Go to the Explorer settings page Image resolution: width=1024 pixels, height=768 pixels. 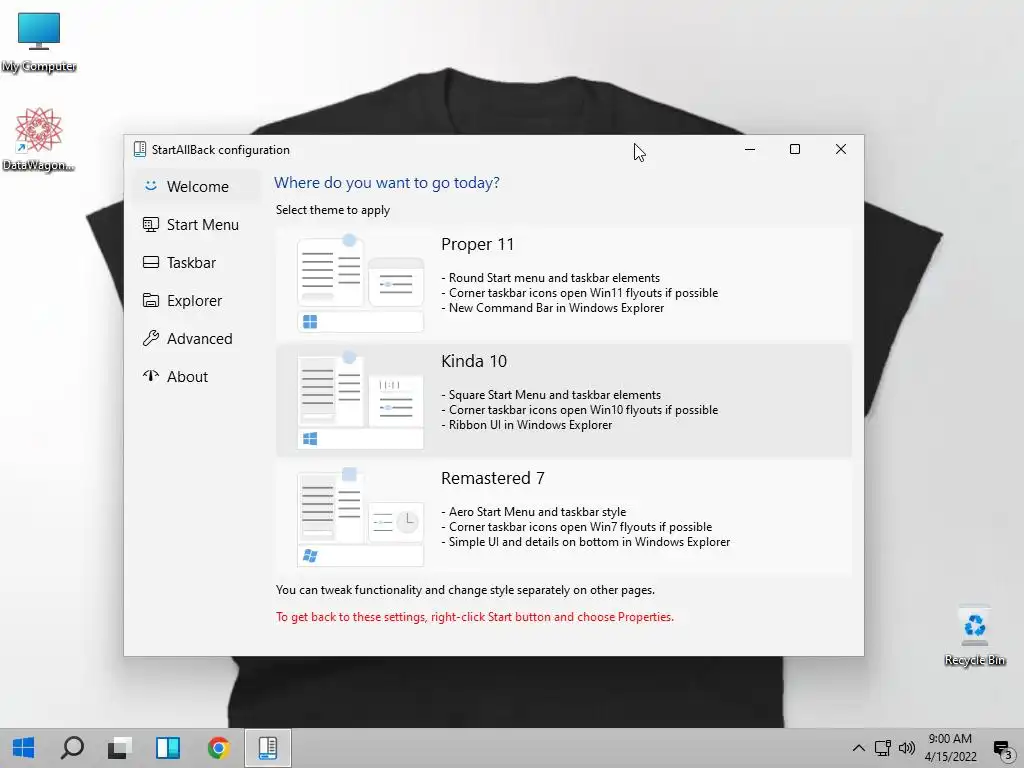197,300
